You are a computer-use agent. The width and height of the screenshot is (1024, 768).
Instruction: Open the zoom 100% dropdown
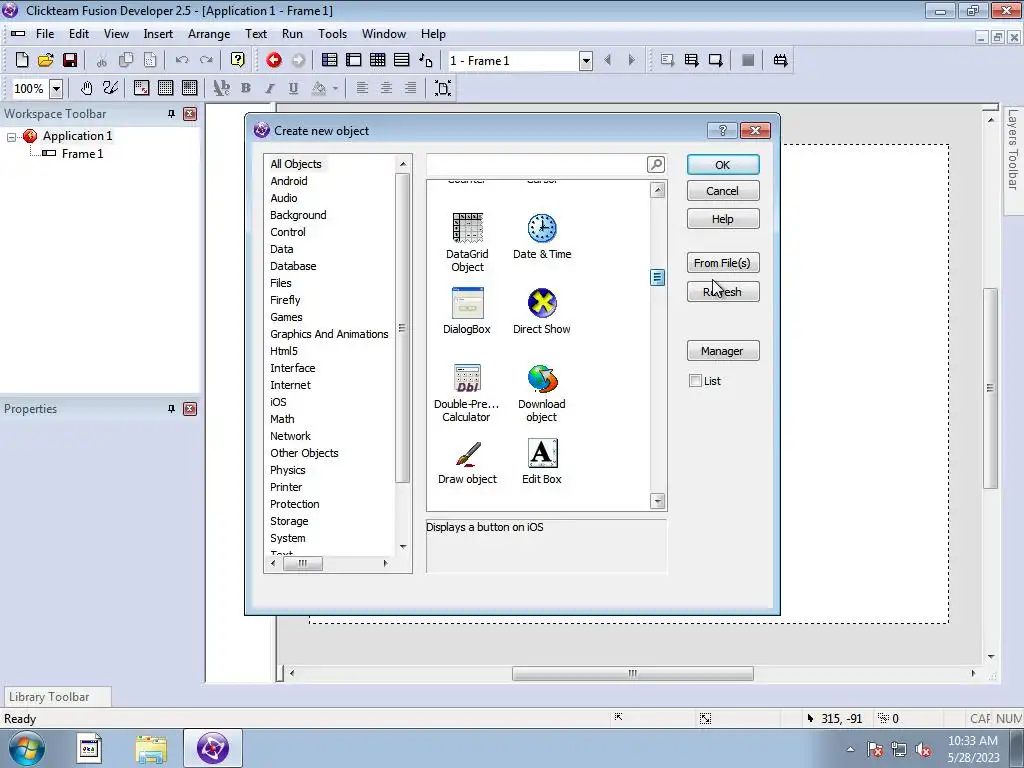tap(56, 88)
